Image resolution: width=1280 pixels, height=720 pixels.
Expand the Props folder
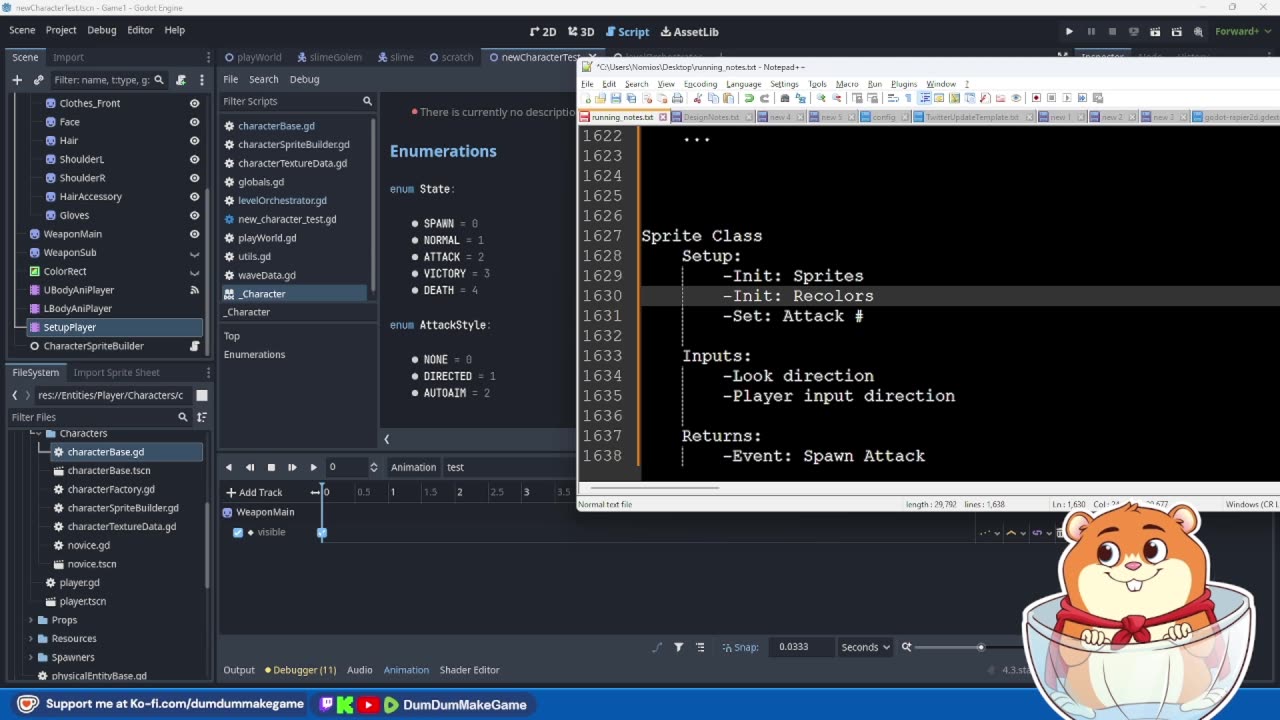pyautogui.click(x=31, y=620)
